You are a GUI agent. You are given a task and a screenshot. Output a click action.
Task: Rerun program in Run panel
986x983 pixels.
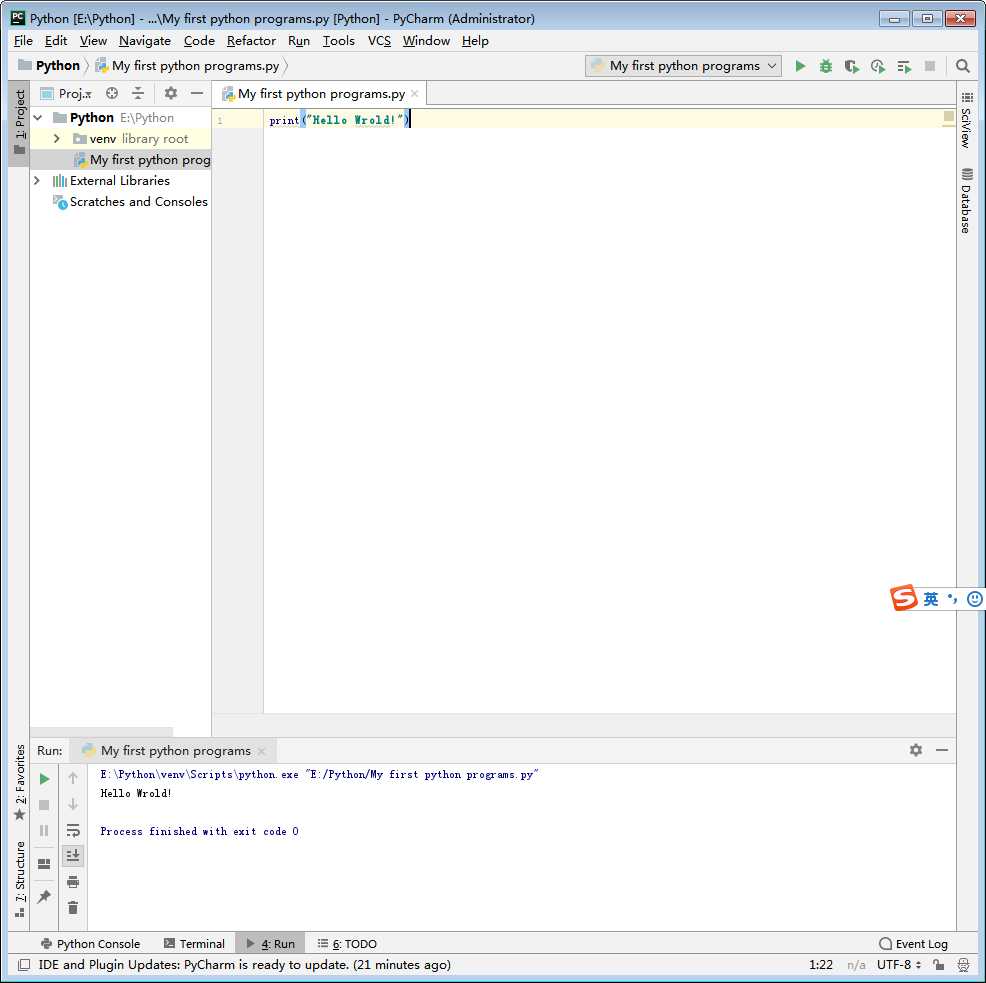pyautogui.click(x=44, y=779)
